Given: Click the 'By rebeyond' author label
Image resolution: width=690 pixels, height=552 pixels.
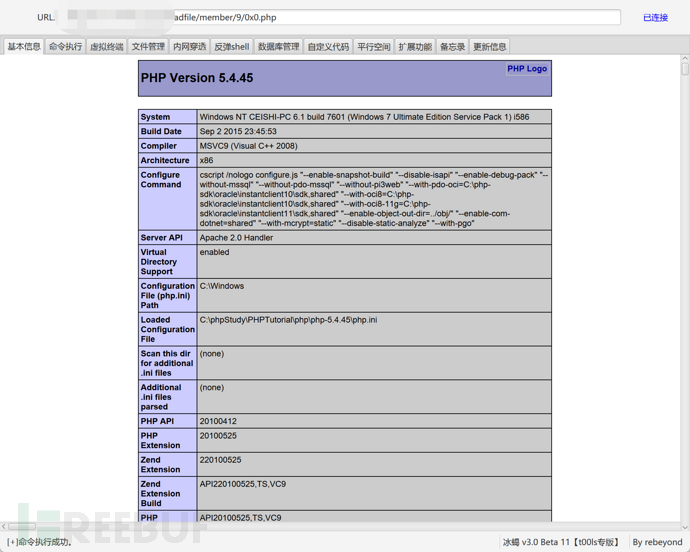Looking at the screenshot, I should tap(657, 542).
